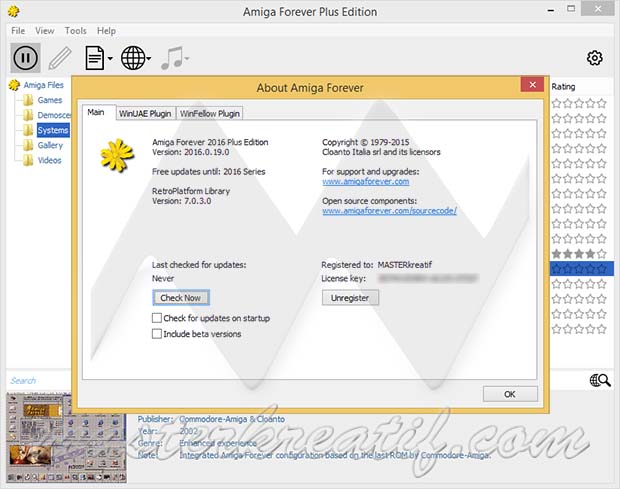Click the music notes icon in the toolbar
The height and width of the screenshot is (489, 620).
[172, 58]
